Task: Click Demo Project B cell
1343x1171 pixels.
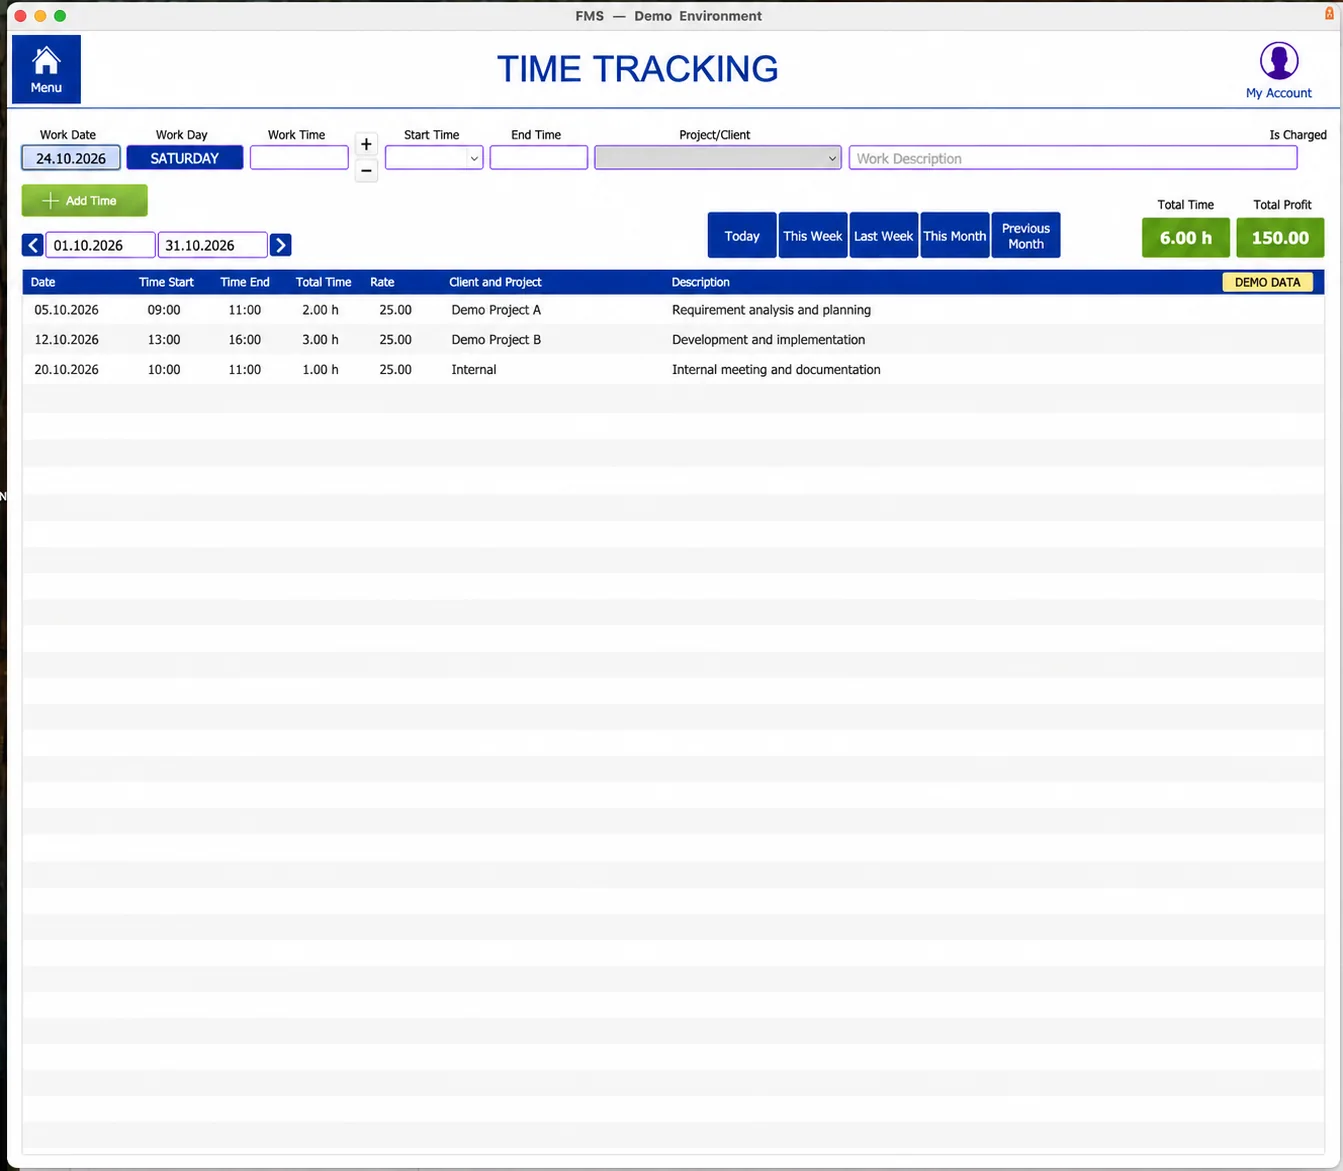Action: point(496,340)
